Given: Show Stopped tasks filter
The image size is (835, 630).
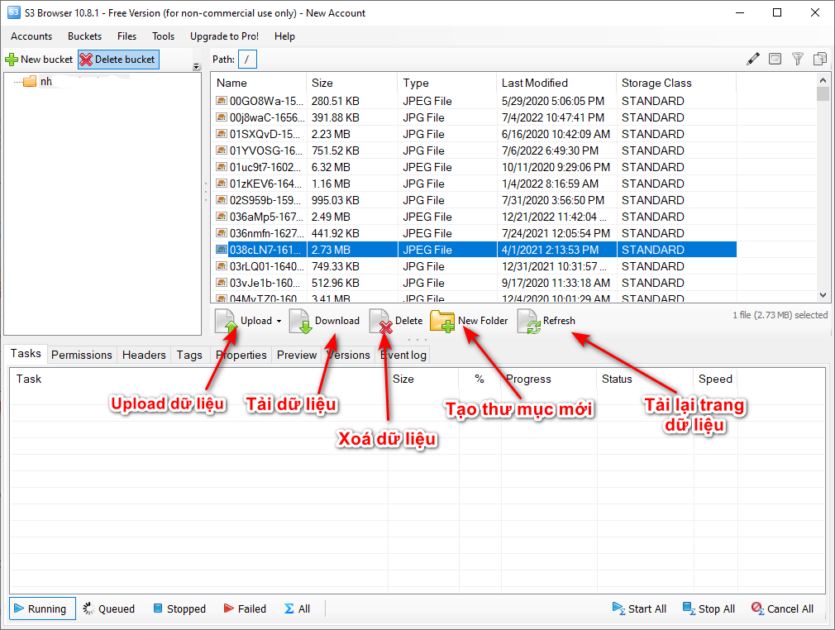Looking at the screenshot, I should 179,609.
